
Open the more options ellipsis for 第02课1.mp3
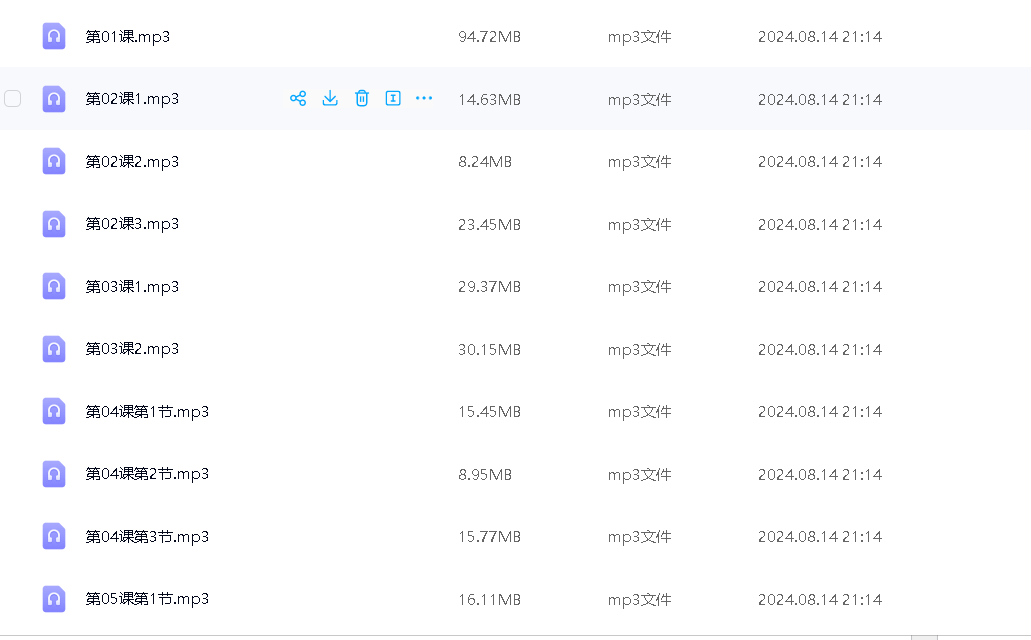424,98
